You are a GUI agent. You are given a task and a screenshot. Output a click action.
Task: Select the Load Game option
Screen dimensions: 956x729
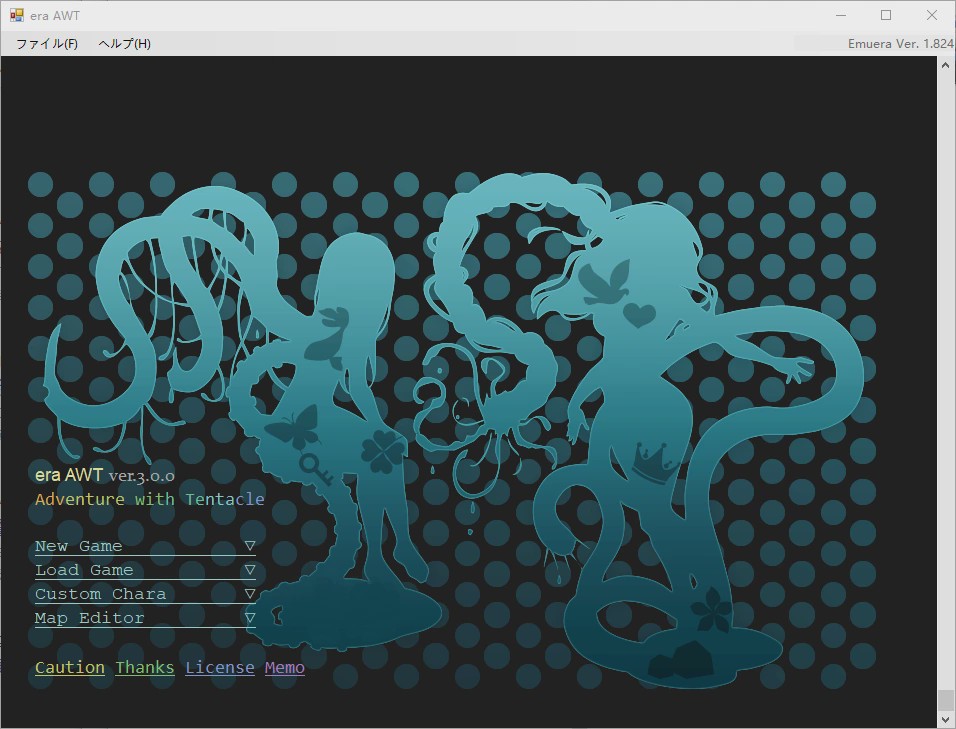84,570
